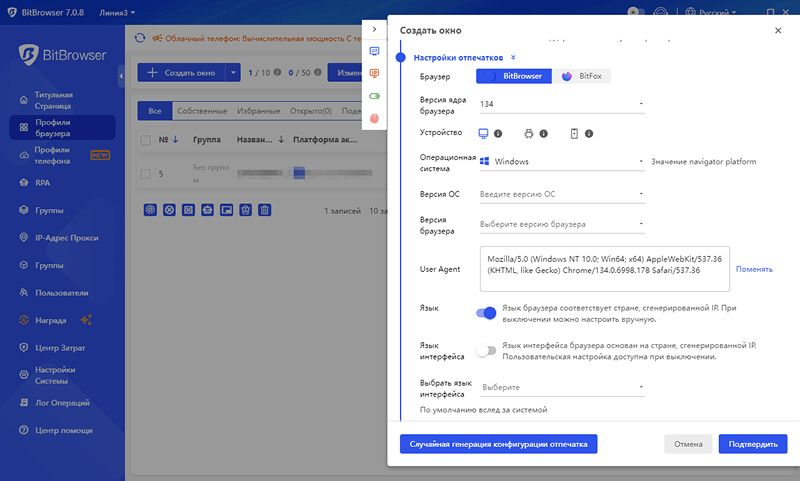Click the blue monitor icon in side strip
The width and height of the screenshot is (800, 481).
click(x=375, y=51)
